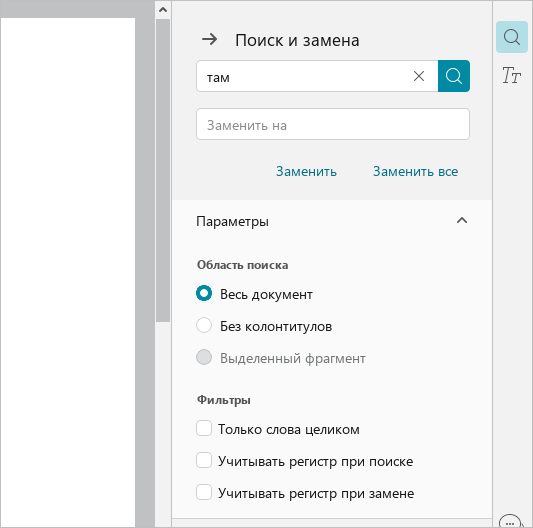Open the more options ellipsis icon
Screen dimensions: 533x528
tap(510, 522)
